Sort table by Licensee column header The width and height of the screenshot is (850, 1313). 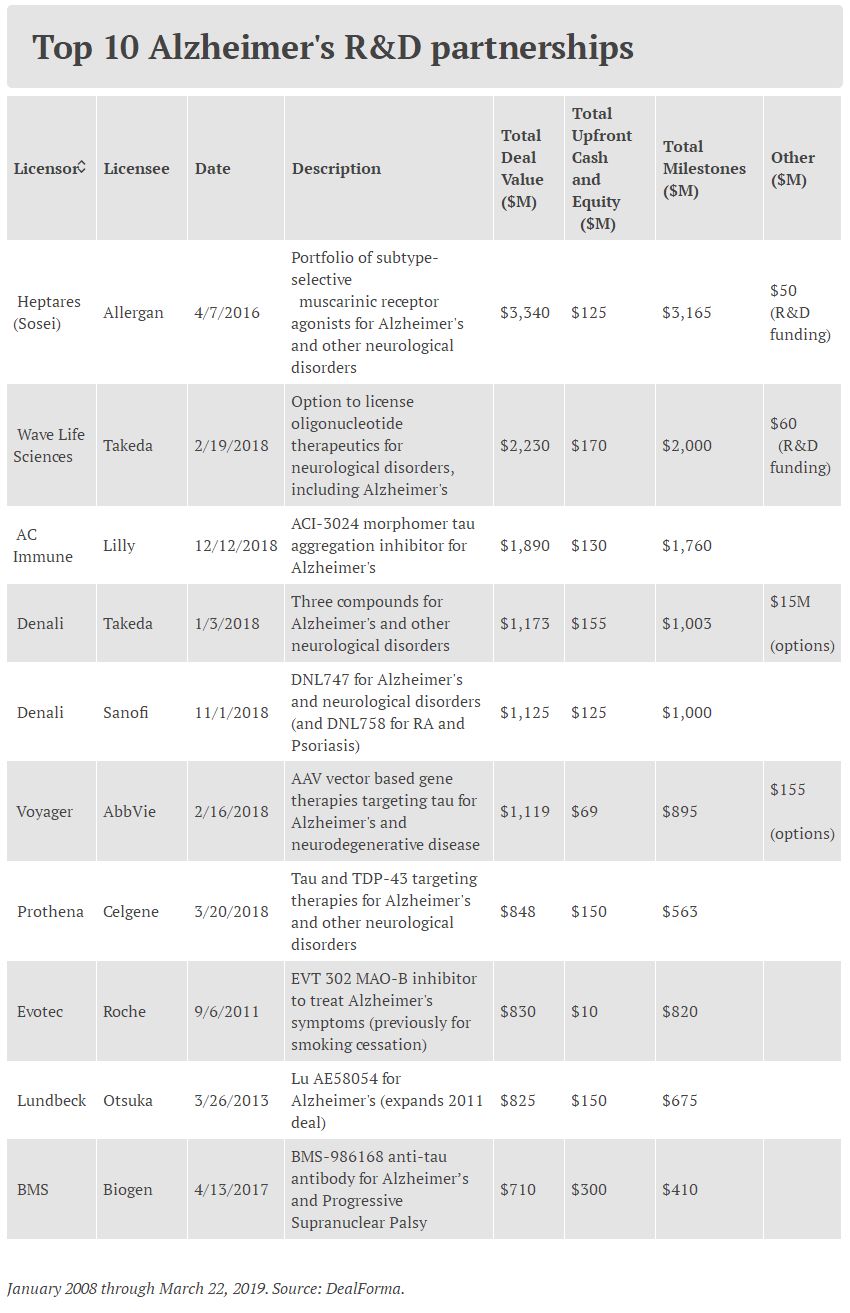tap(136, 168)
